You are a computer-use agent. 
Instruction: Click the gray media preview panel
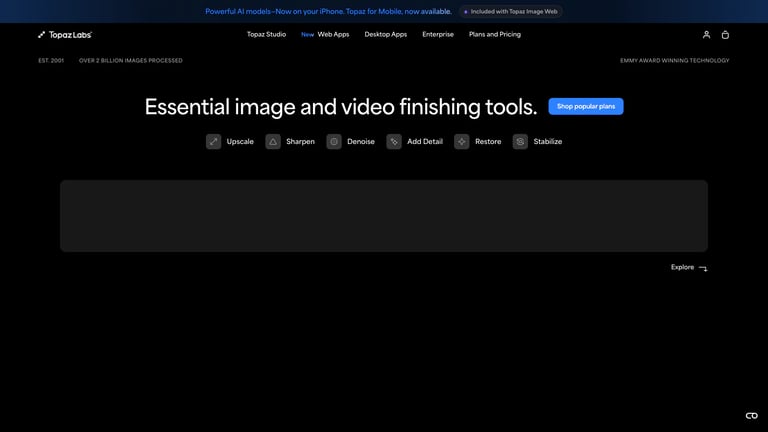tap(384, 216)
